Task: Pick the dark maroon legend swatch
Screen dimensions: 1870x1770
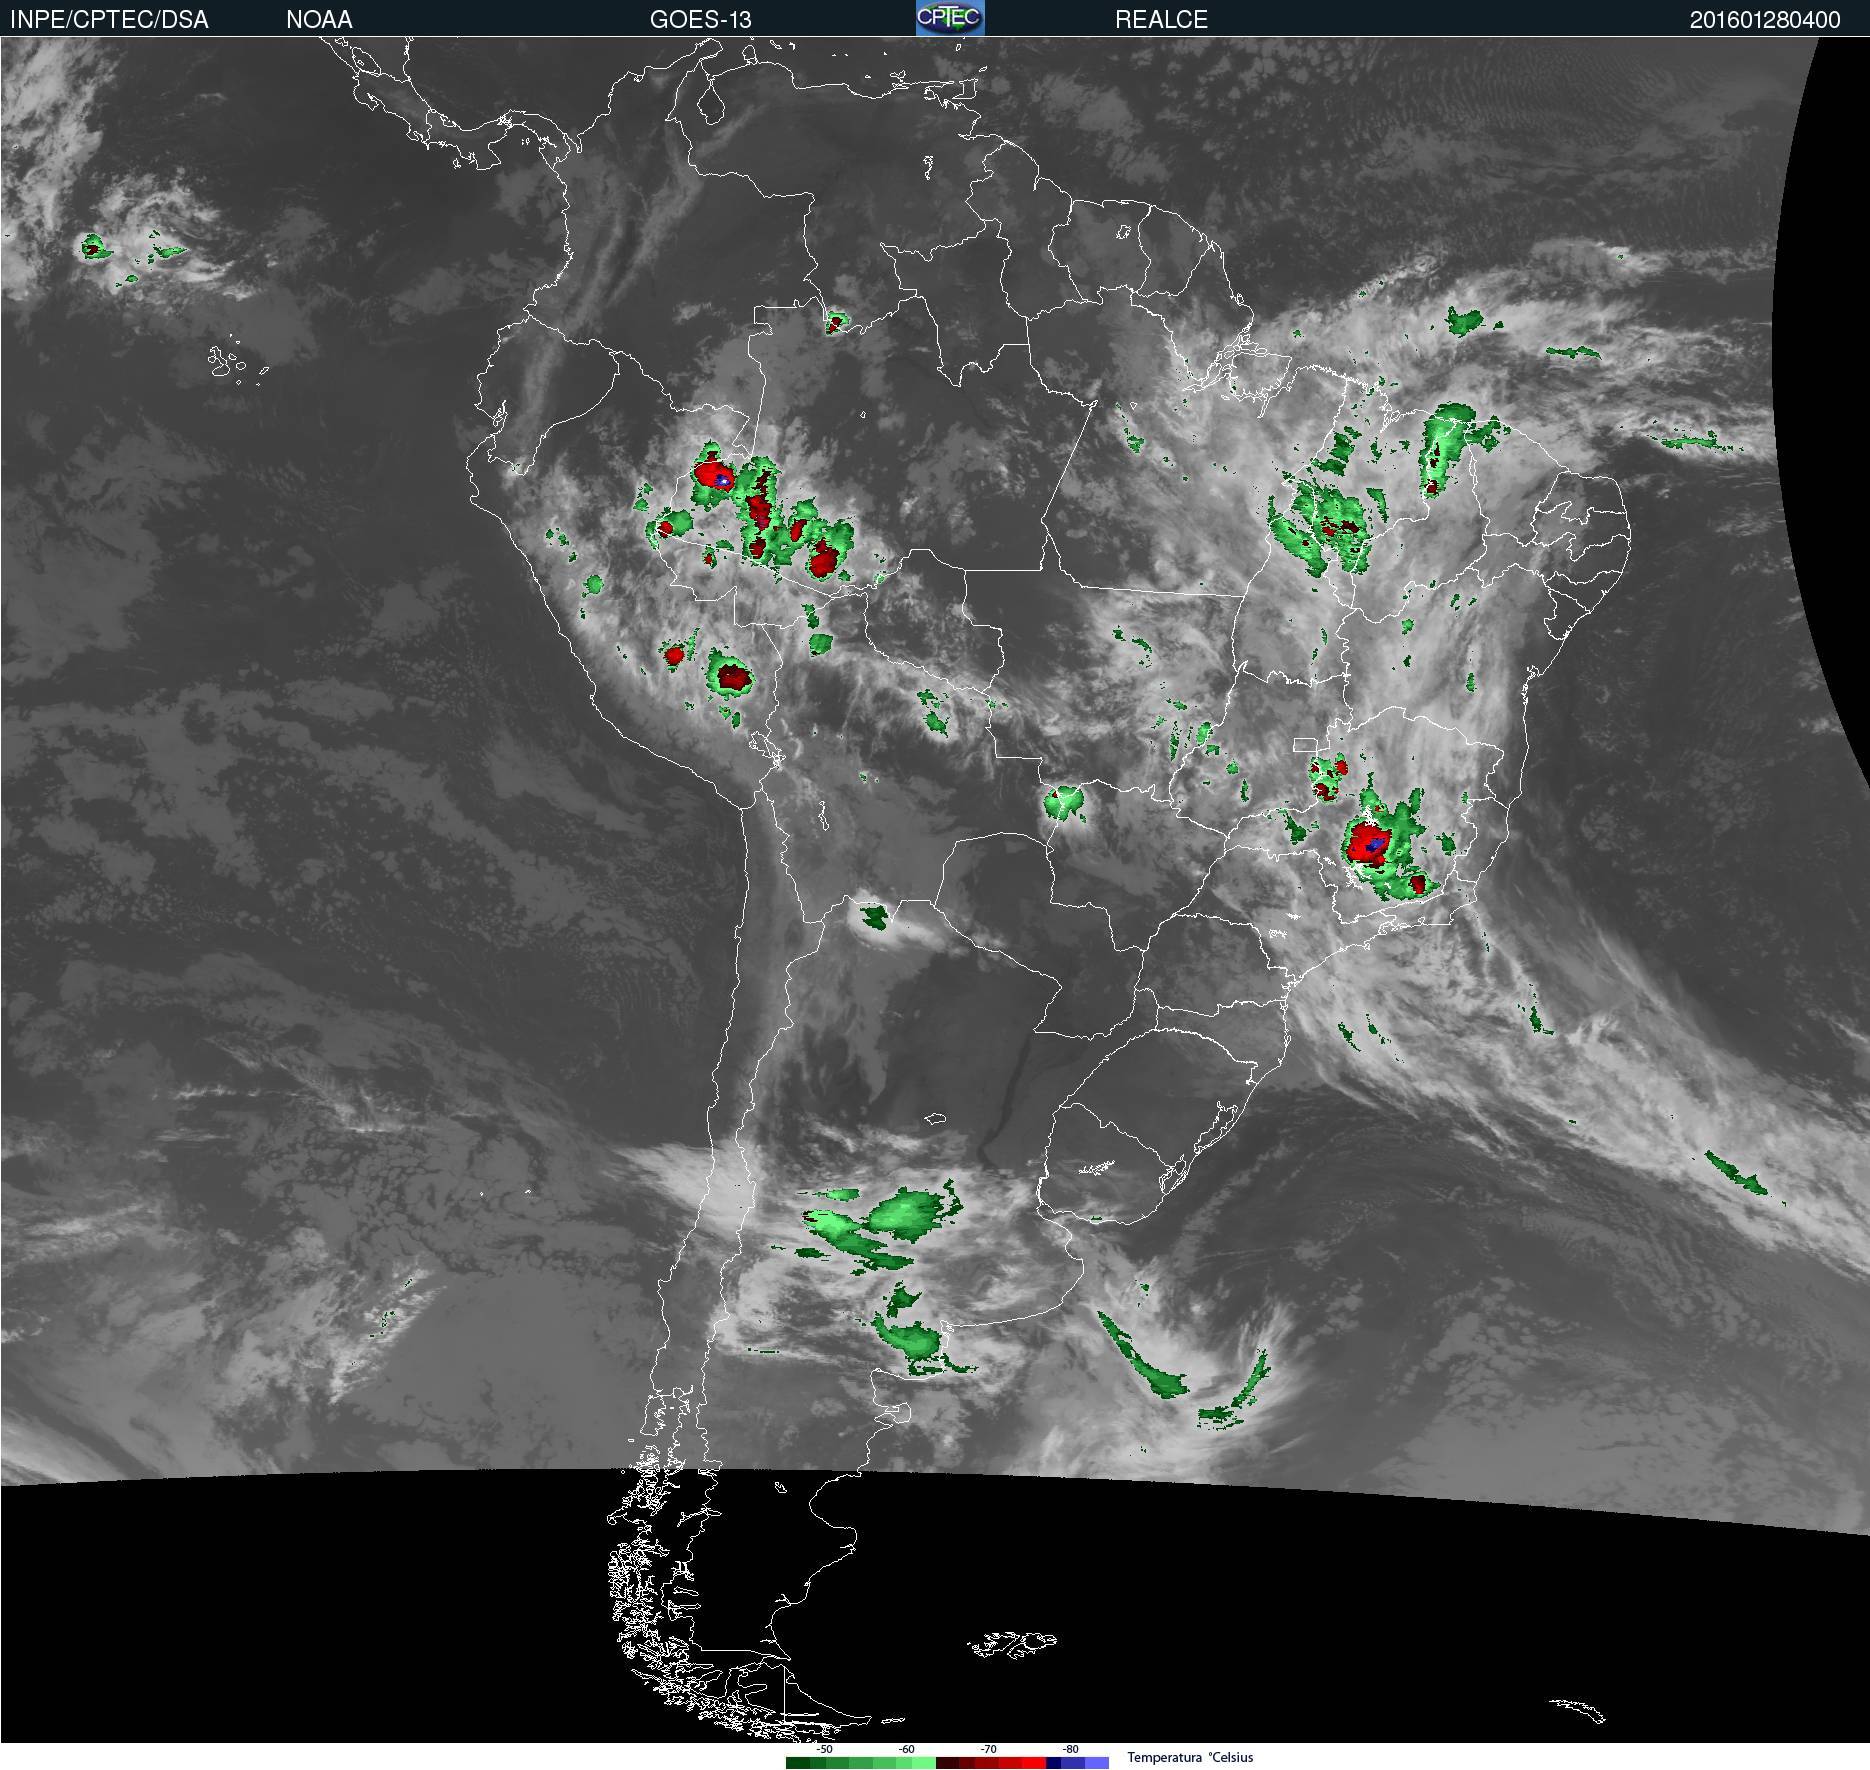Action: [948, 1763]
